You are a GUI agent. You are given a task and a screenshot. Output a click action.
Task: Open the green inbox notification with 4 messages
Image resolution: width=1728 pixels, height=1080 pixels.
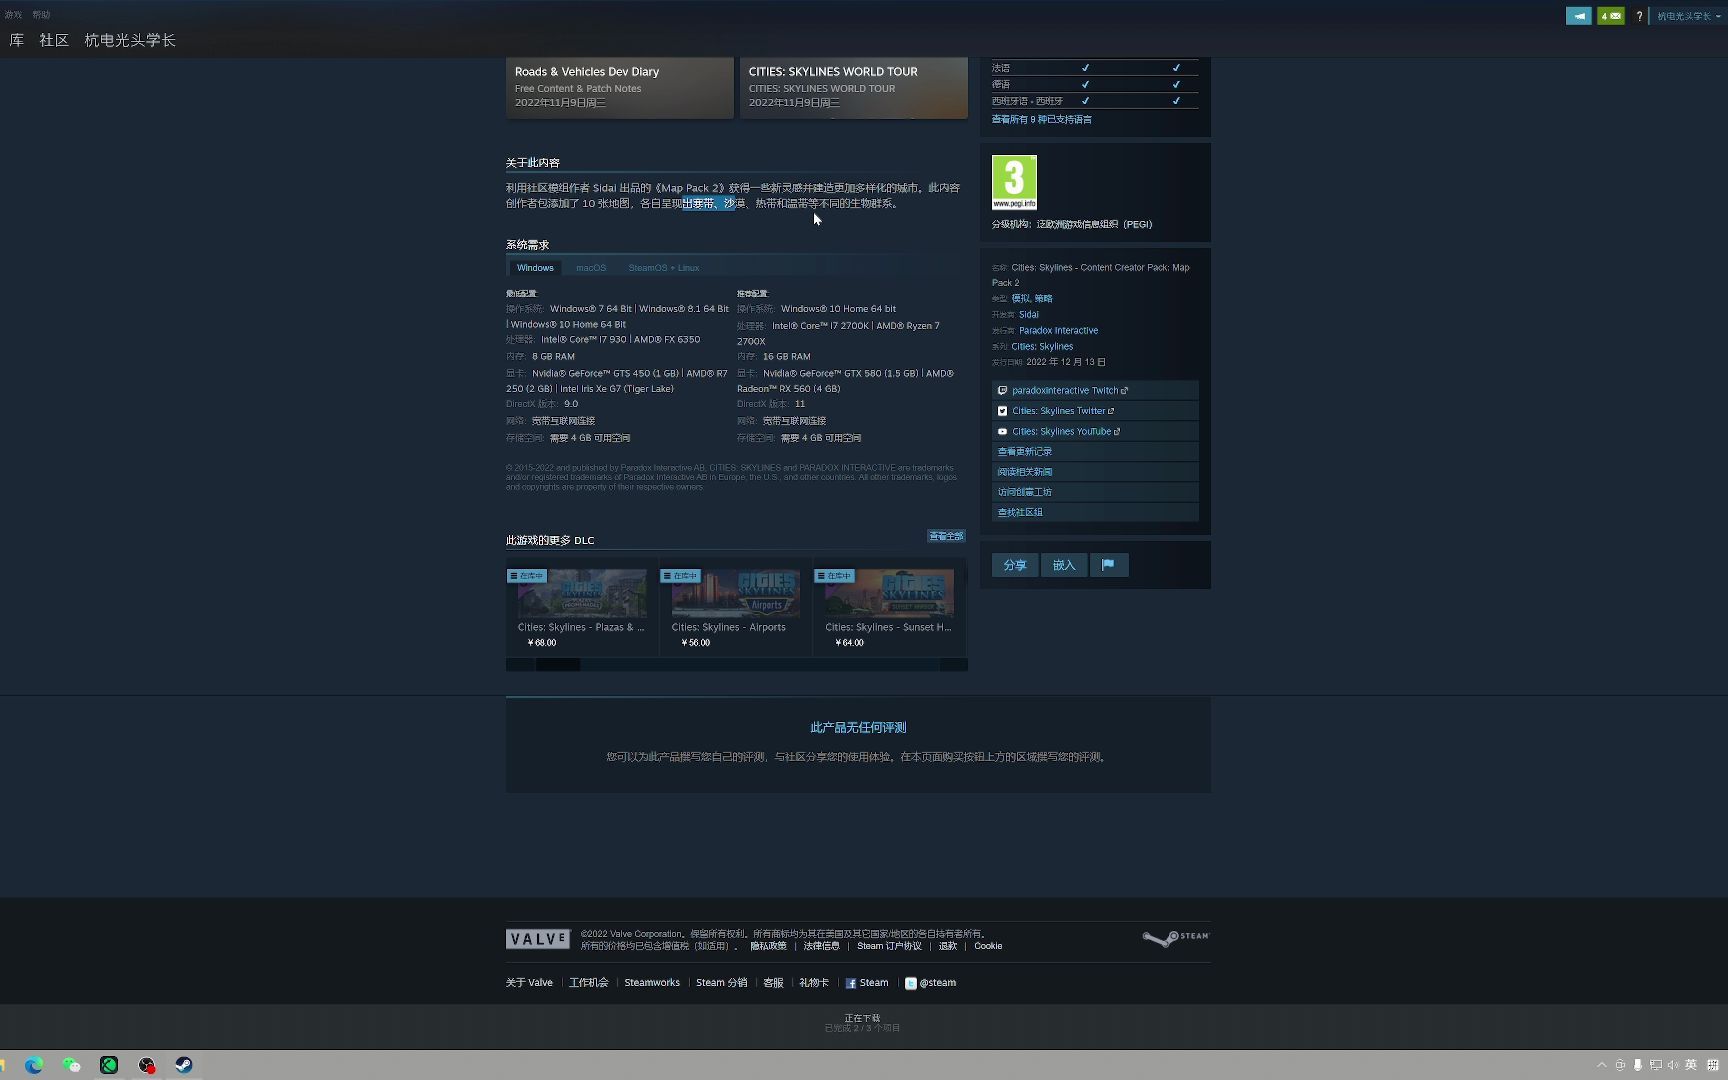point(1611,16)
